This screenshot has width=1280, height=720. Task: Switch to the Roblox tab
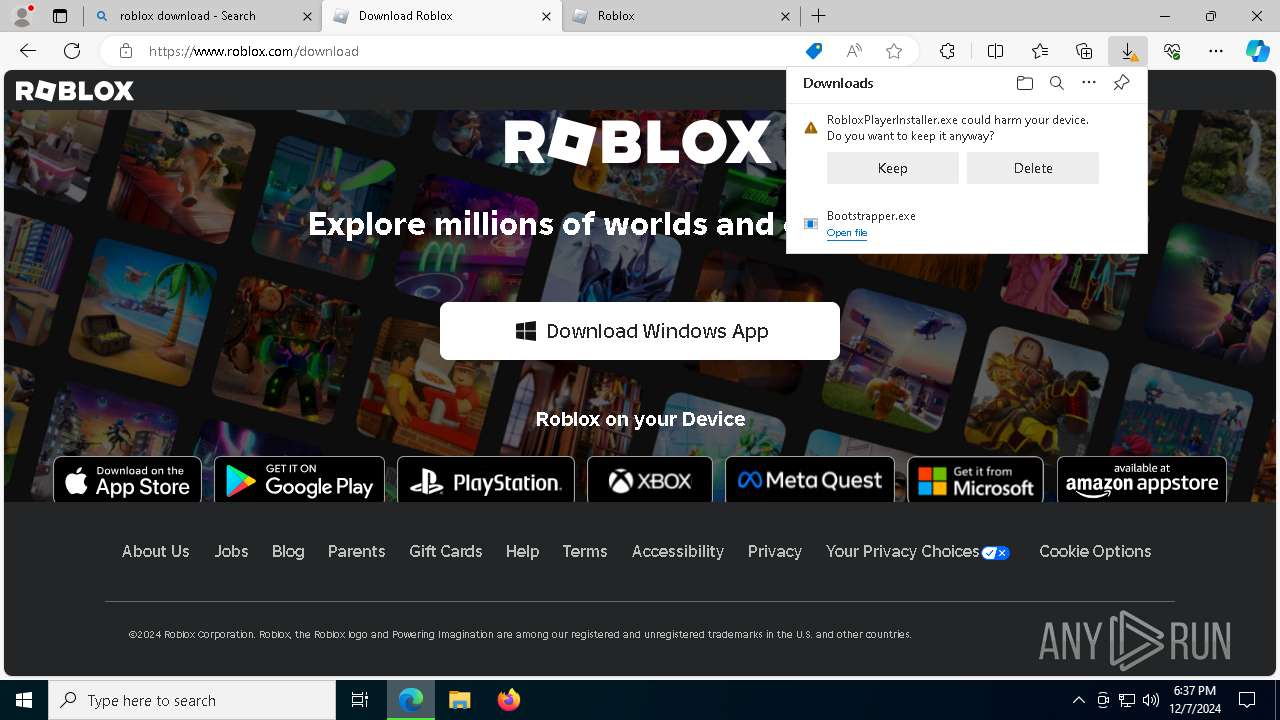[x=681, y=16]
